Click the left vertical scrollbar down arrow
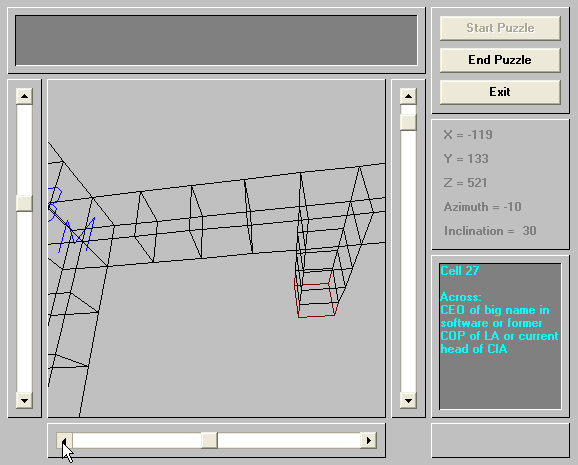The image size is (578, 465). click(x=24, y=400)
